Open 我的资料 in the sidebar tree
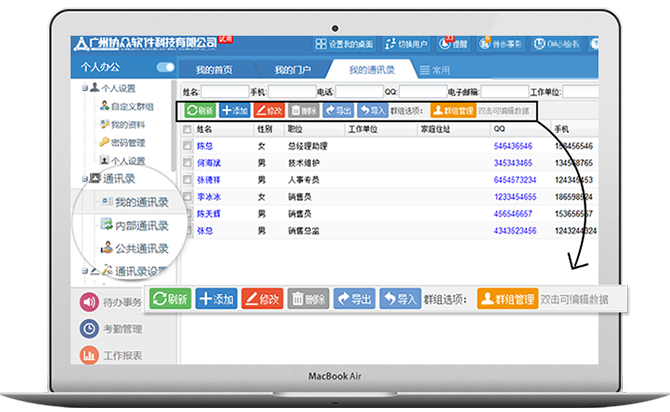 point(123,124)
